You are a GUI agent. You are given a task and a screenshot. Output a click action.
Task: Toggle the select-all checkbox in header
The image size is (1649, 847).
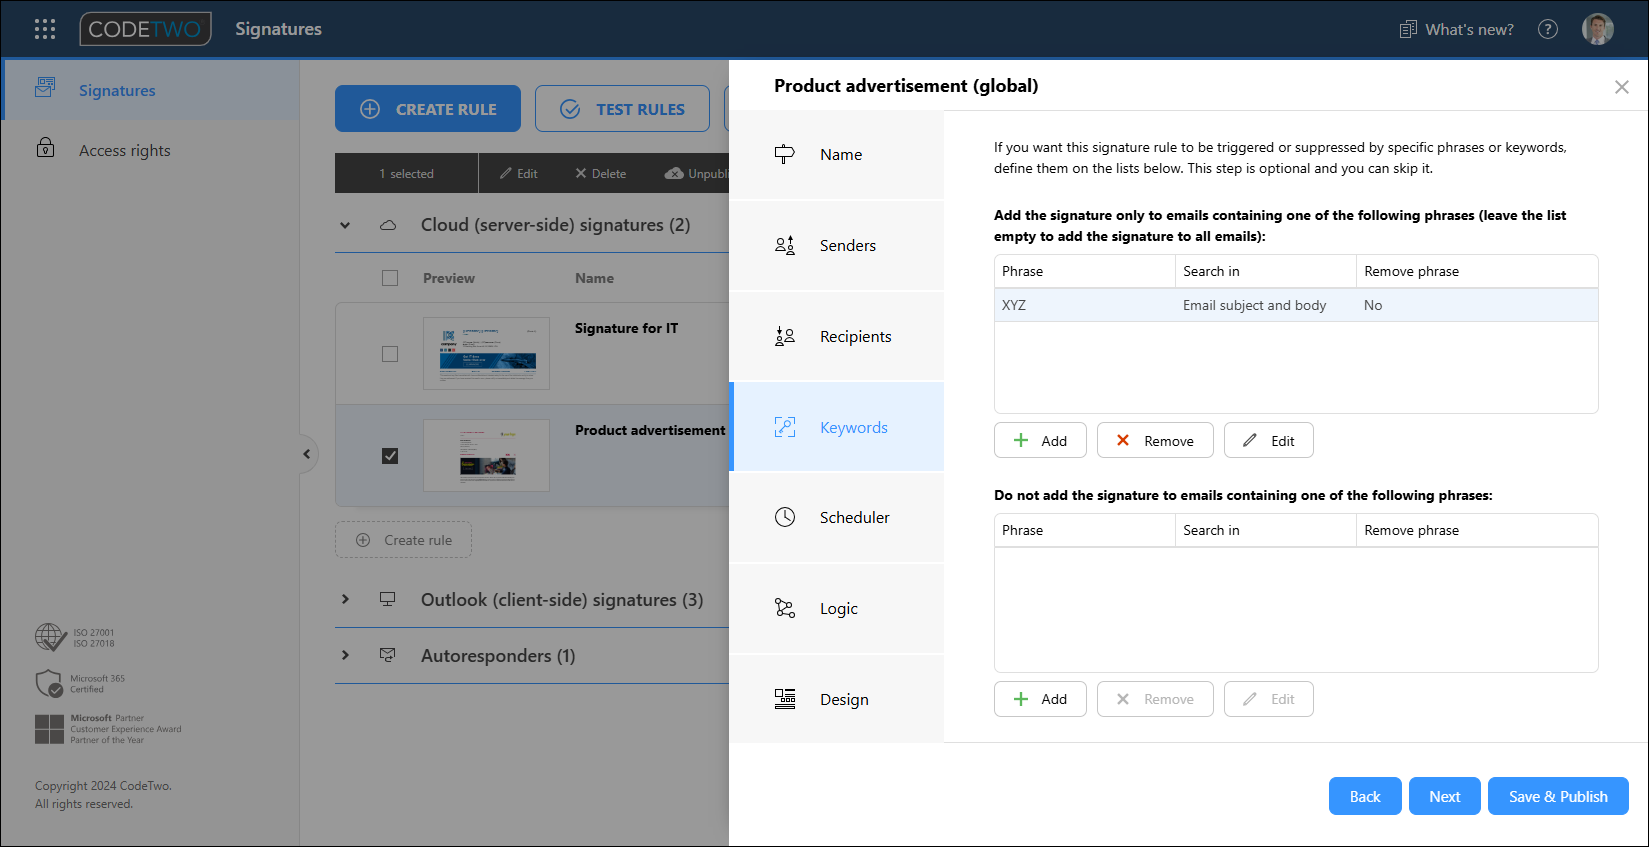(x=390, y=278)
